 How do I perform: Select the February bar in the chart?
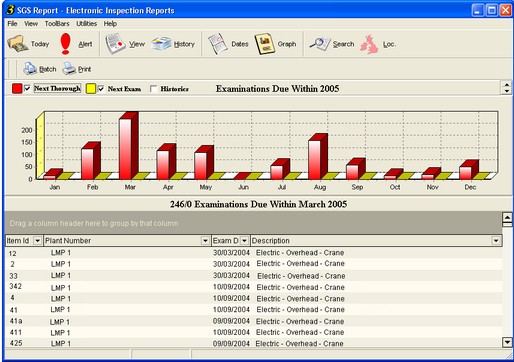[x=91, y=161]
